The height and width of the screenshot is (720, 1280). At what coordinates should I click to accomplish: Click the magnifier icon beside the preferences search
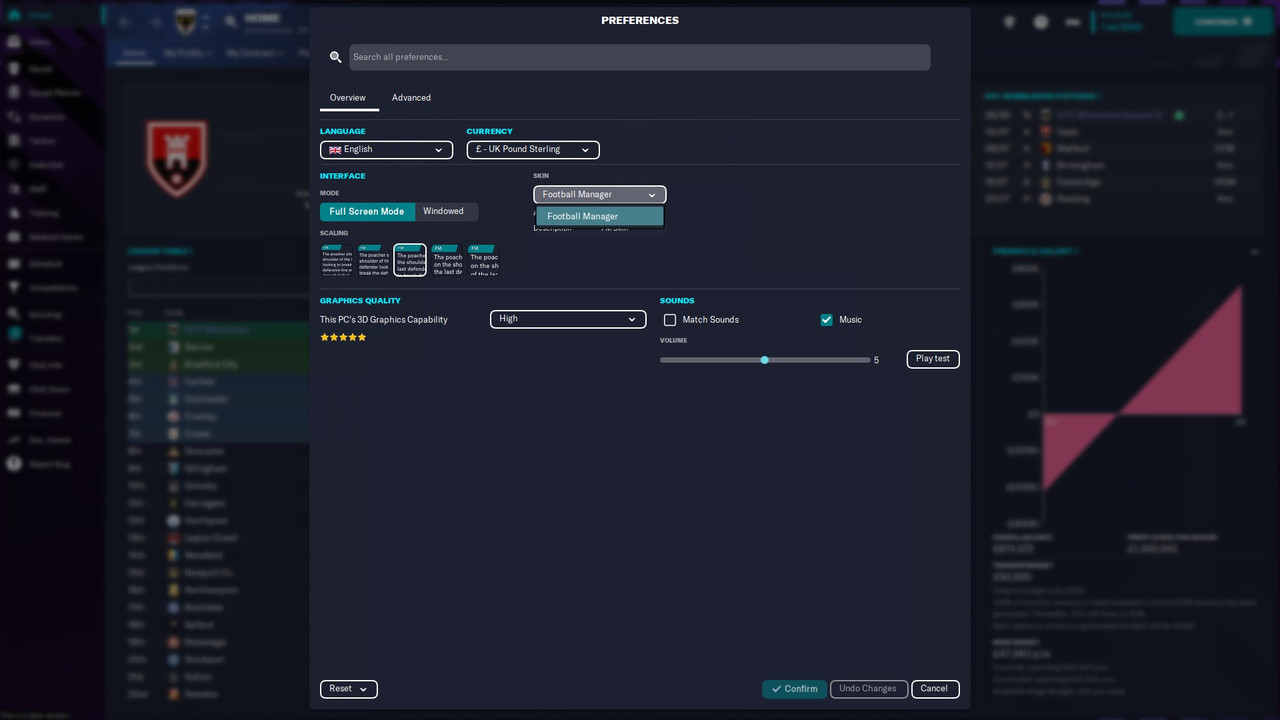pos(336,57)
